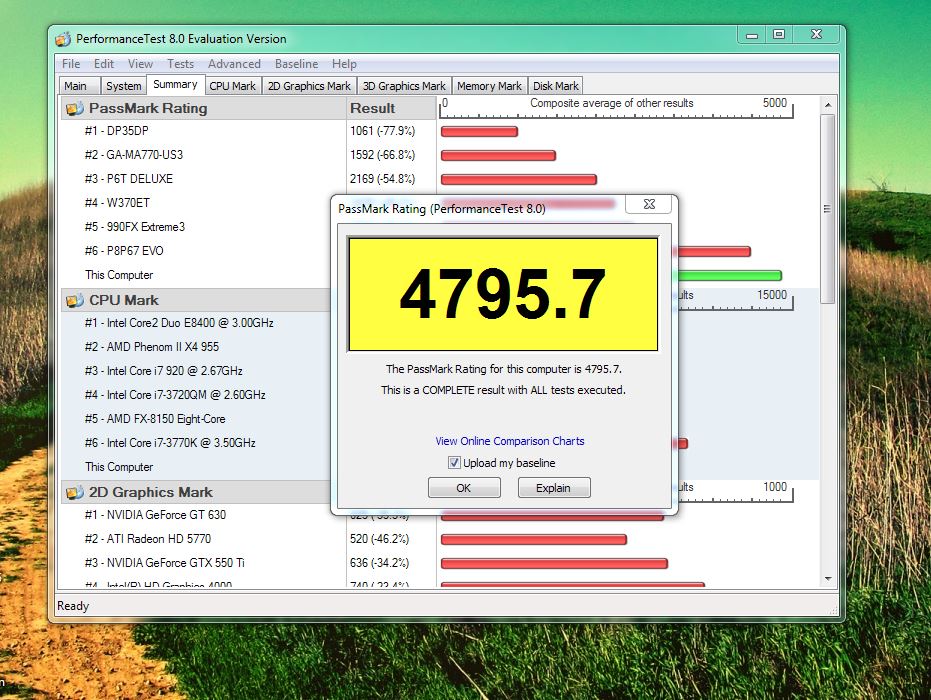This screenshot has width=931, height=700.
Task: Toggle the Upload my baseline checkbox
Action: point(454,463)
